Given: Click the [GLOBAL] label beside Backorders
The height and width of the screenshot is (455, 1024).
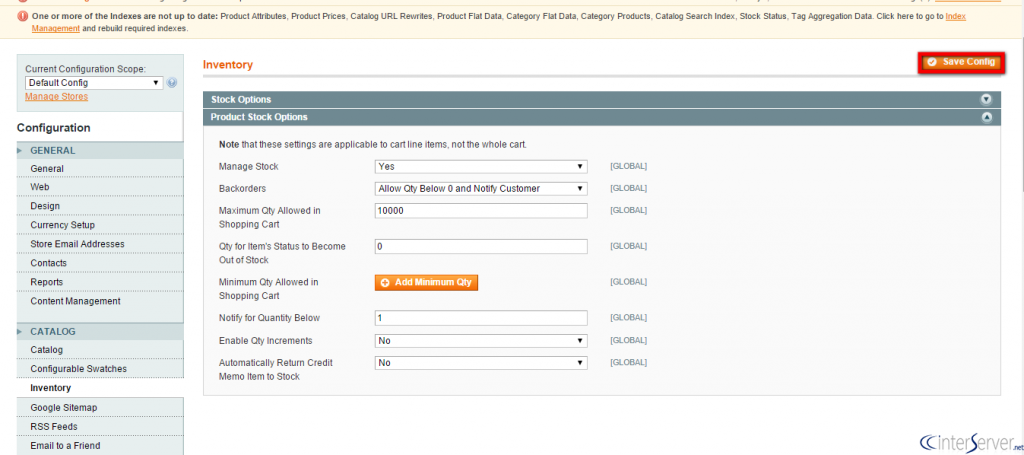Looking at the screenshot, I should tap(628, 189).
